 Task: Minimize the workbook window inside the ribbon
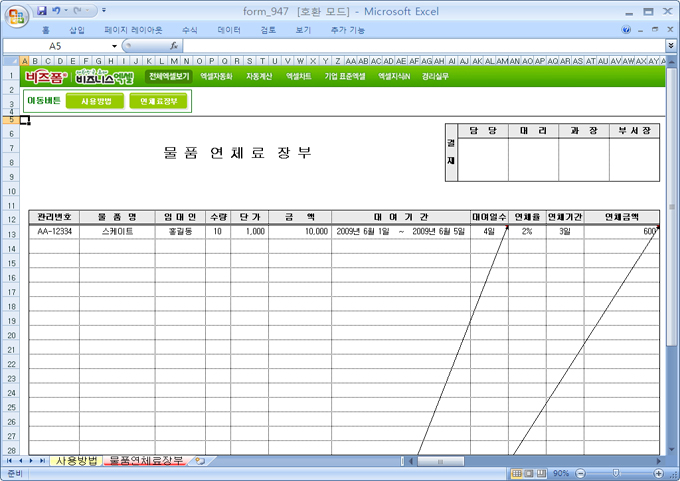641,30
